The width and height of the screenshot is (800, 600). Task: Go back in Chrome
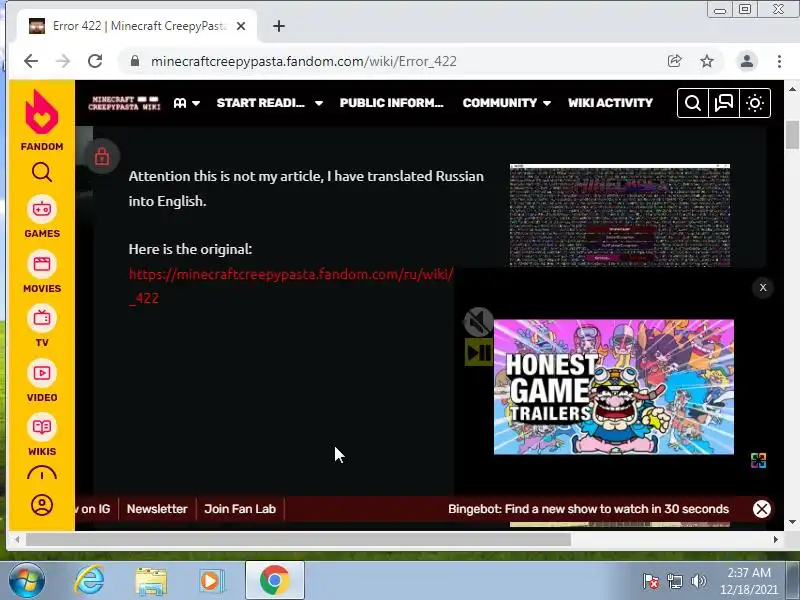31,61
